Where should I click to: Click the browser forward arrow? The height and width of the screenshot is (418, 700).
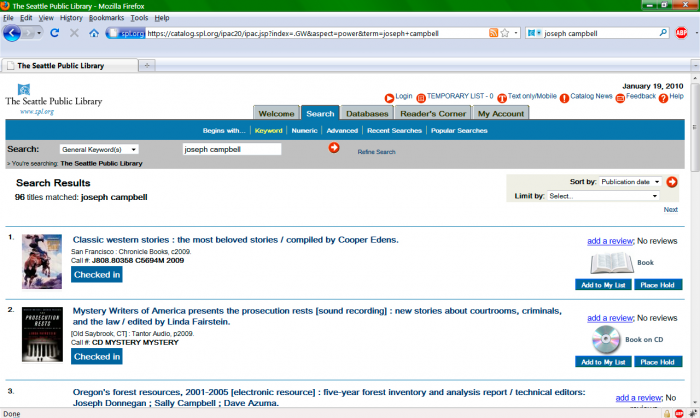(x=28, y=33)
